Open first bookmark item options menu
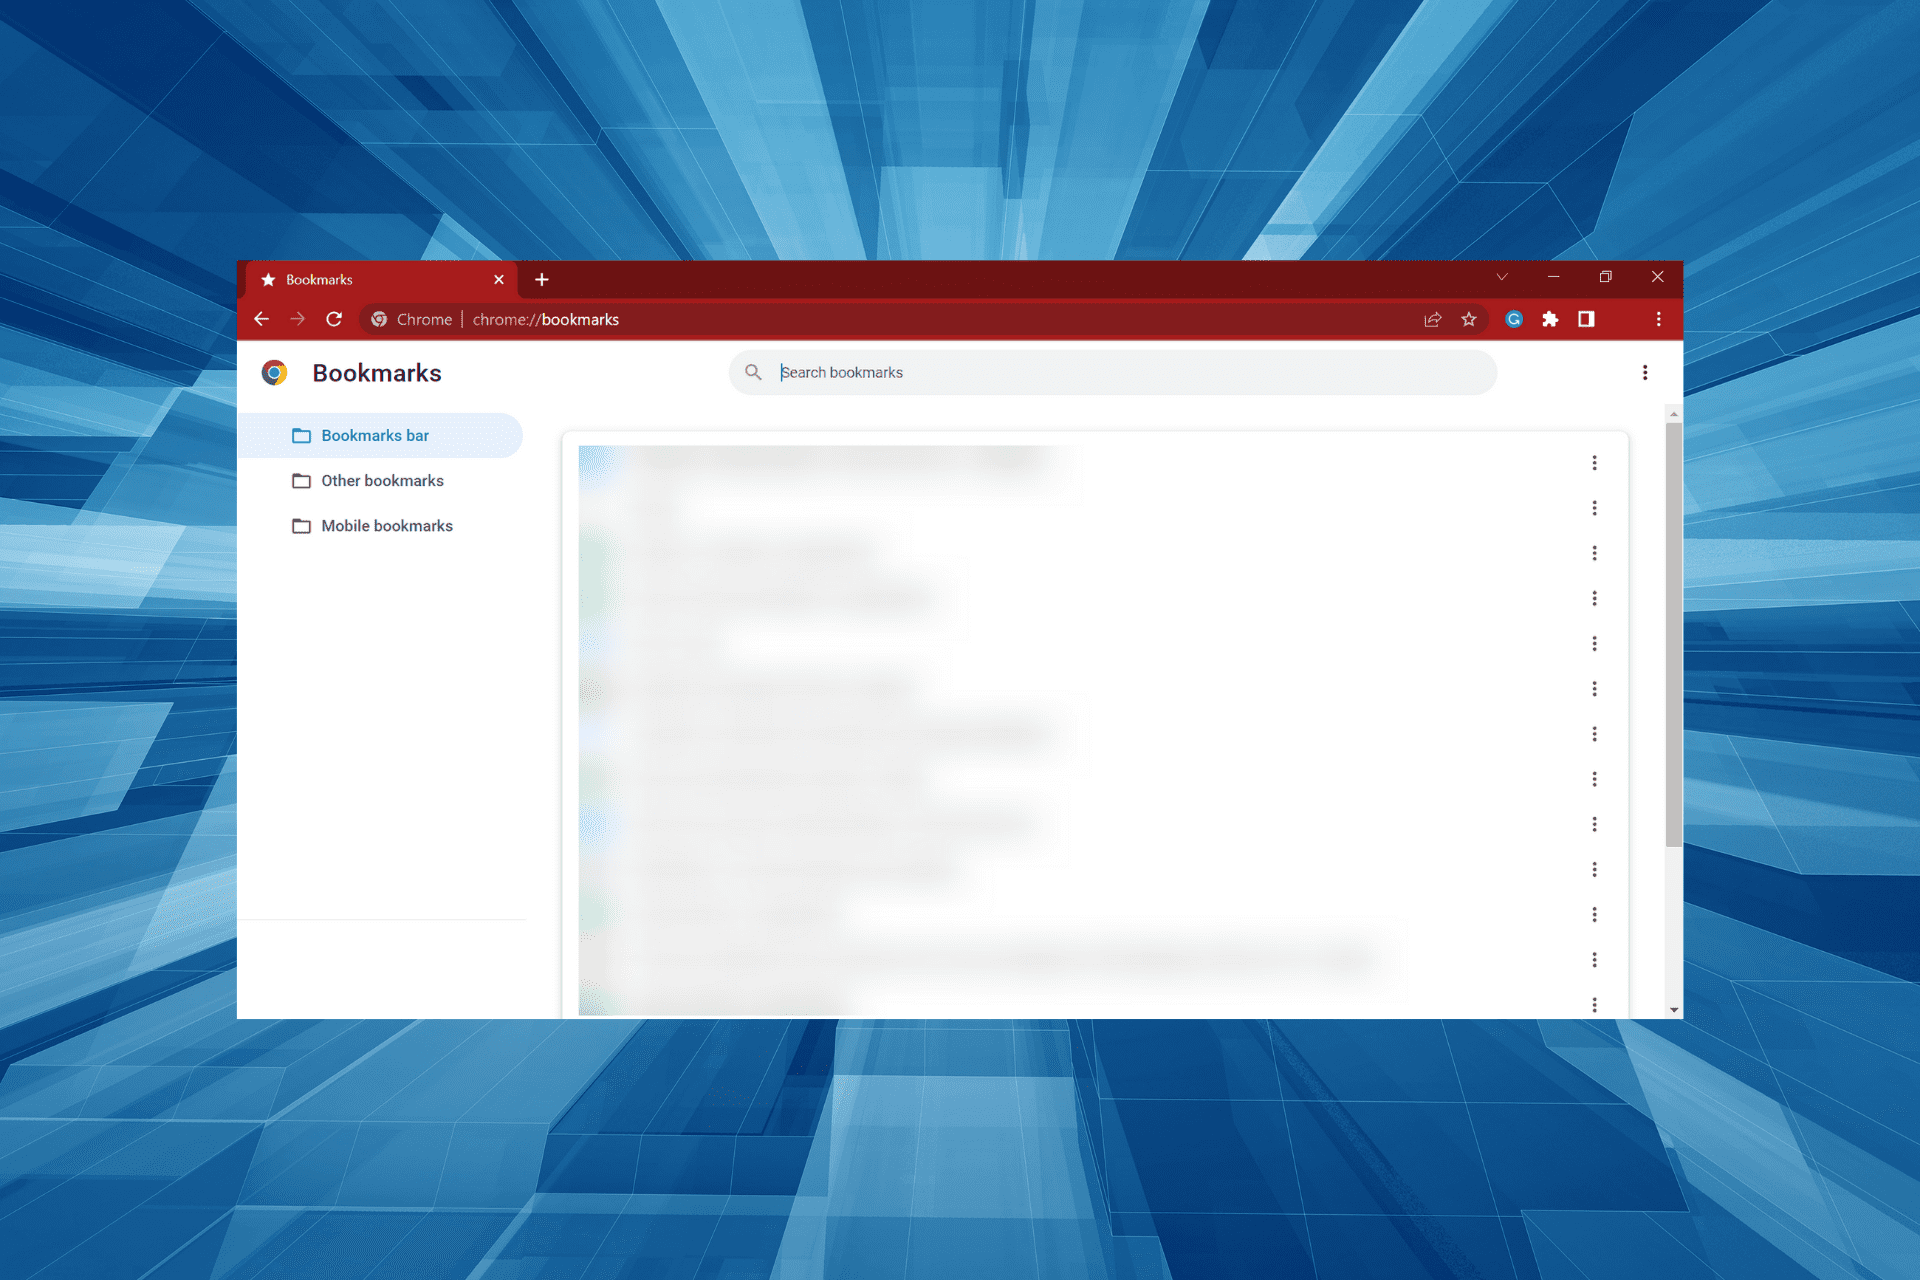This screenshot has width=1920, height=1280. [x=1594, y=463]
